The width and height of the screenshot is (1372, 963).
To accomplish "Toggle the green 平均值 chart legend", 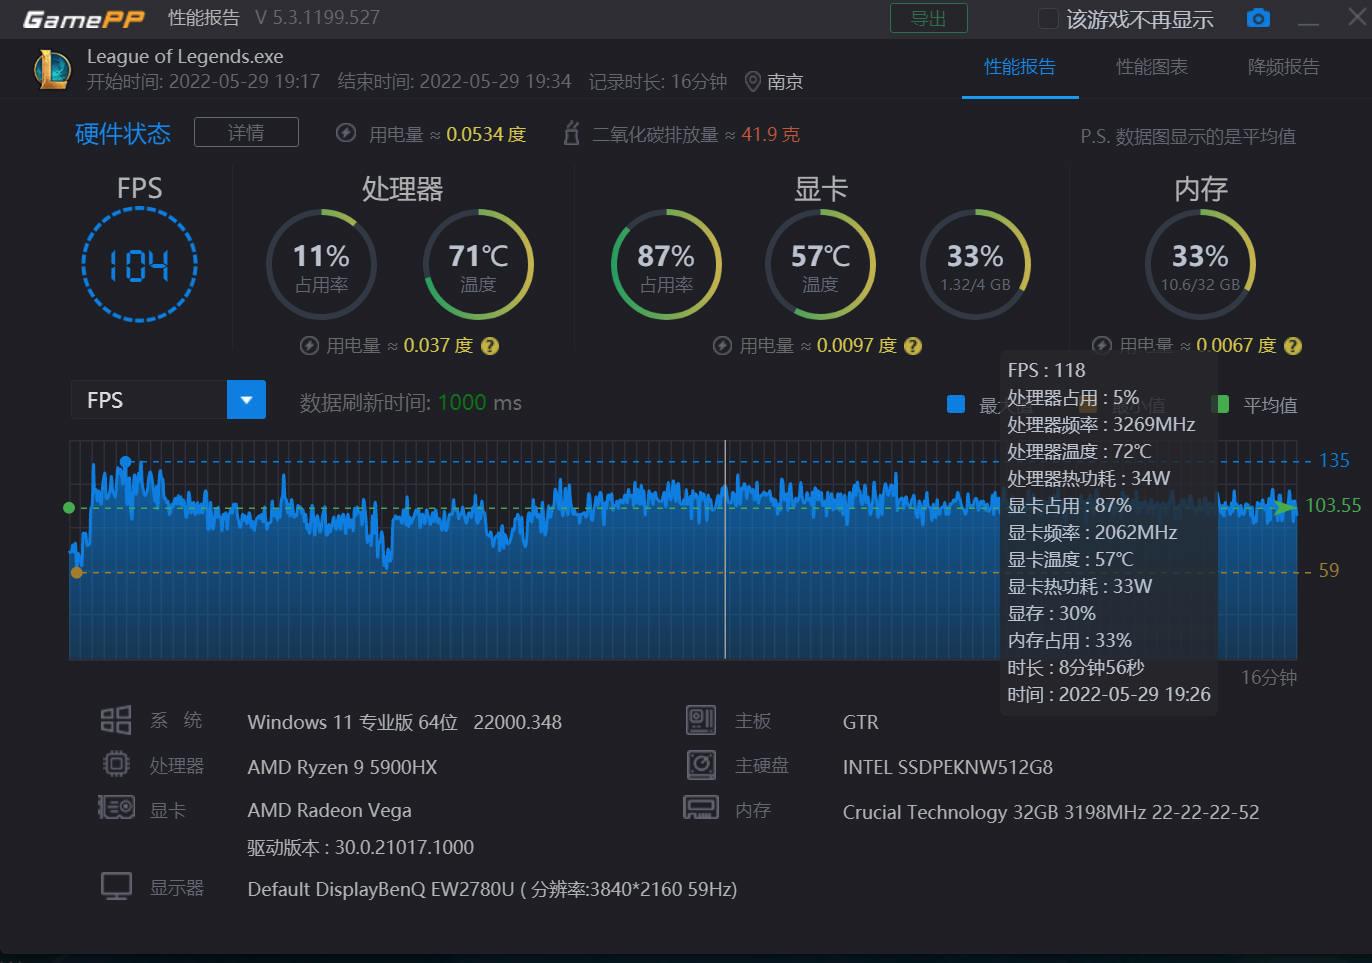I will 1222,404.
